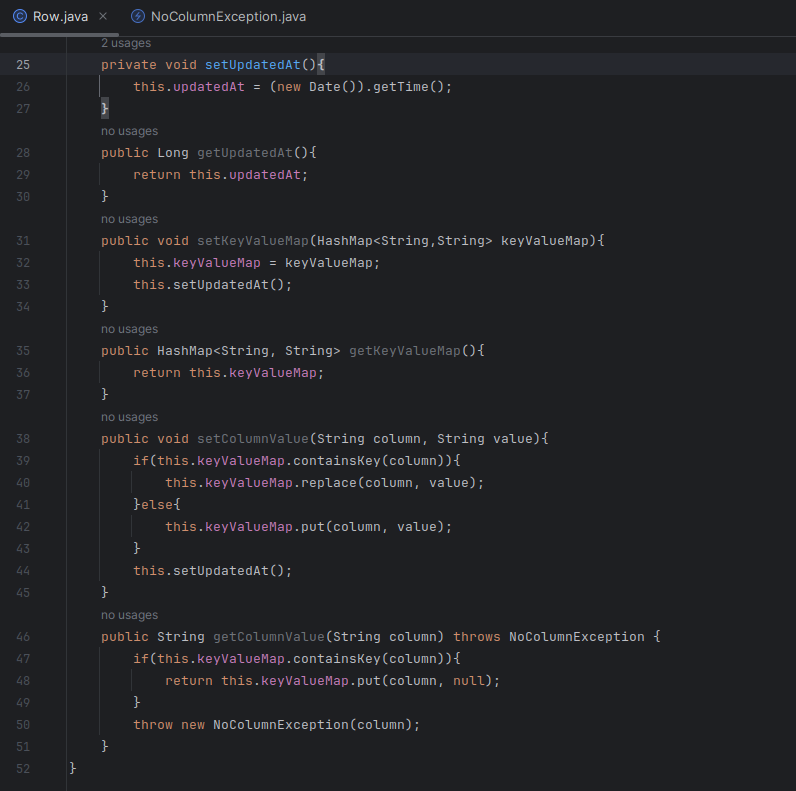The height and width of the screenshot is (791, 796).
Task: Click 'no usages' hint above getUpdatedAt
Action: (129, 131)
